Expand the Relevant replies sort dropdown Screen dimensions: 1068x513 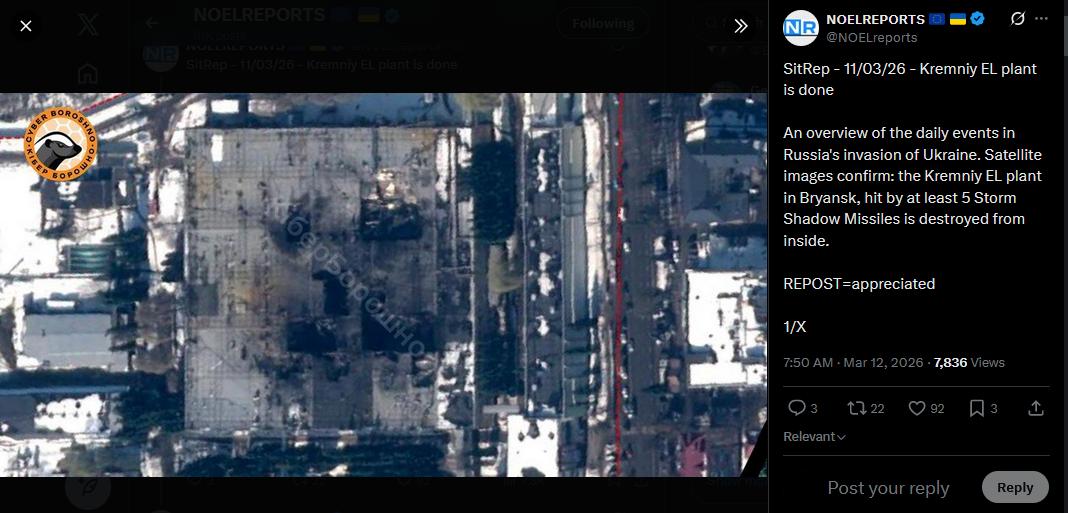pos(815,437)
